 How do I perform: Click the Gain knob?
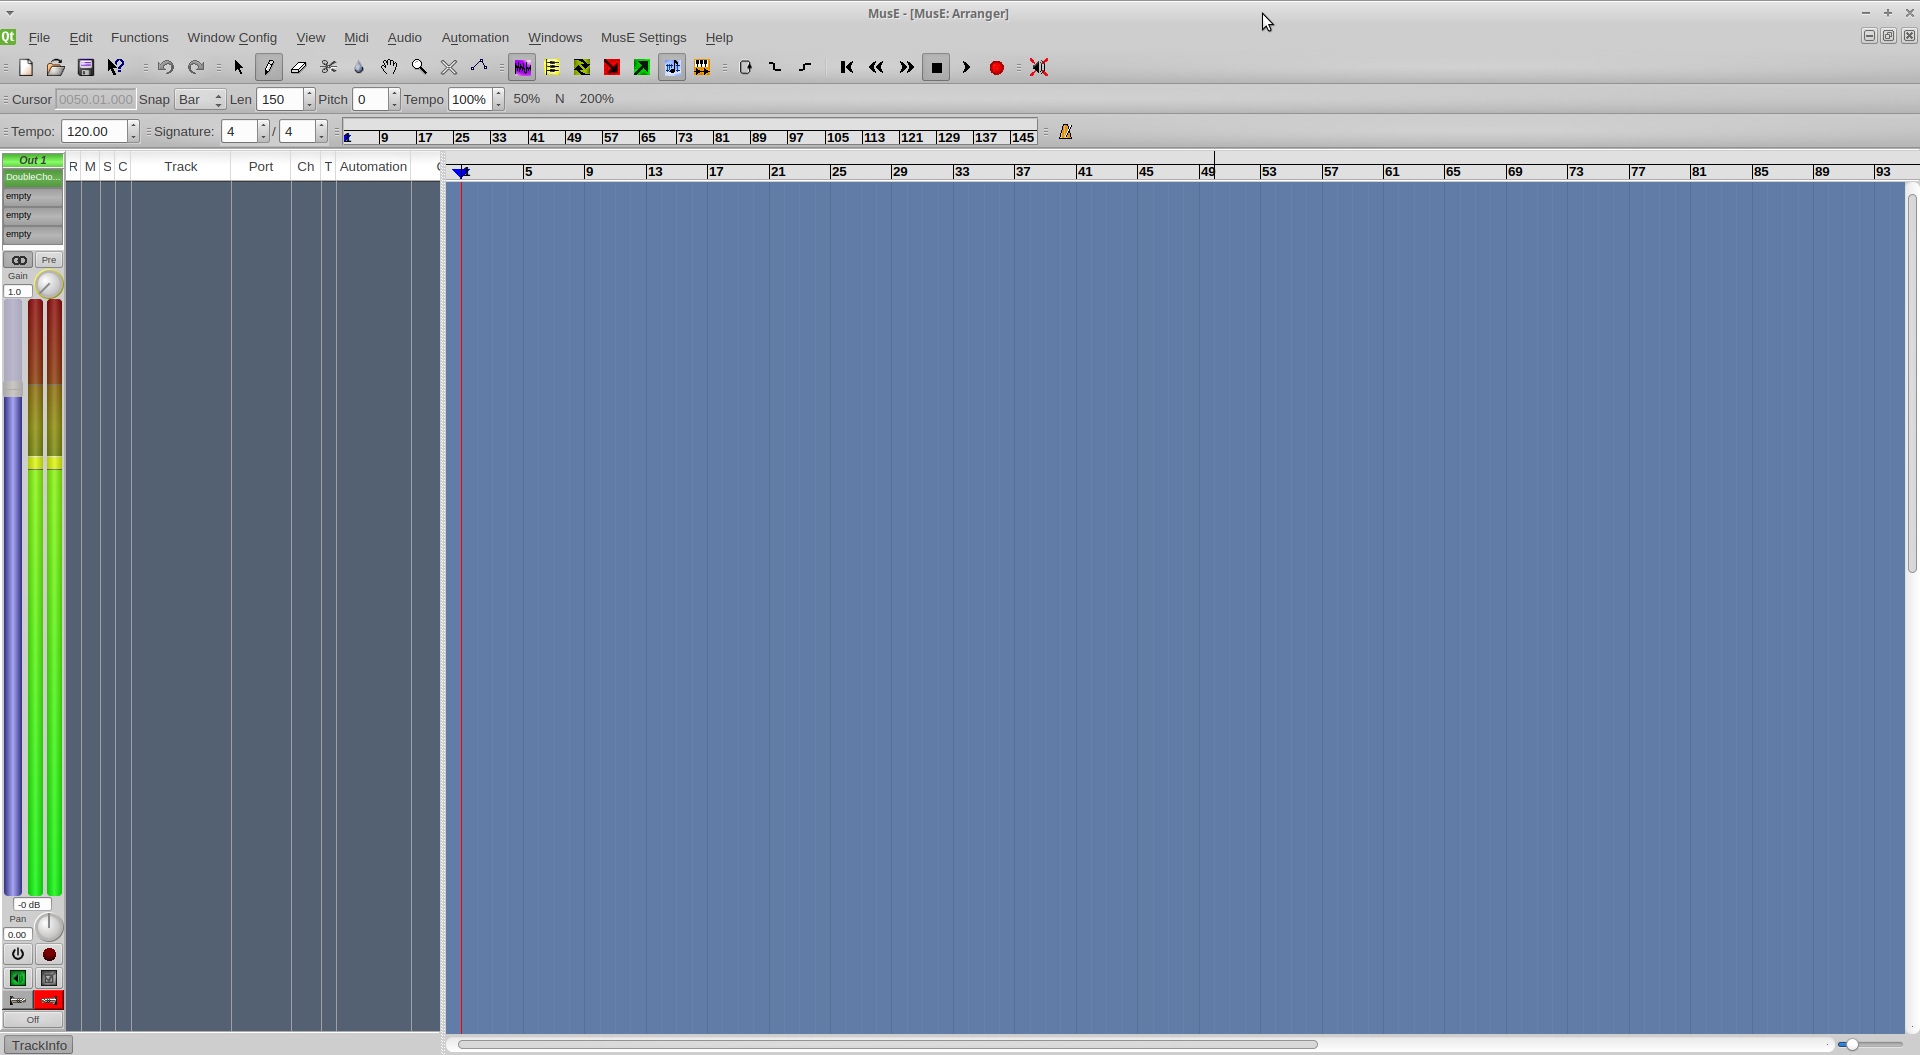click(x=49, y=285)
